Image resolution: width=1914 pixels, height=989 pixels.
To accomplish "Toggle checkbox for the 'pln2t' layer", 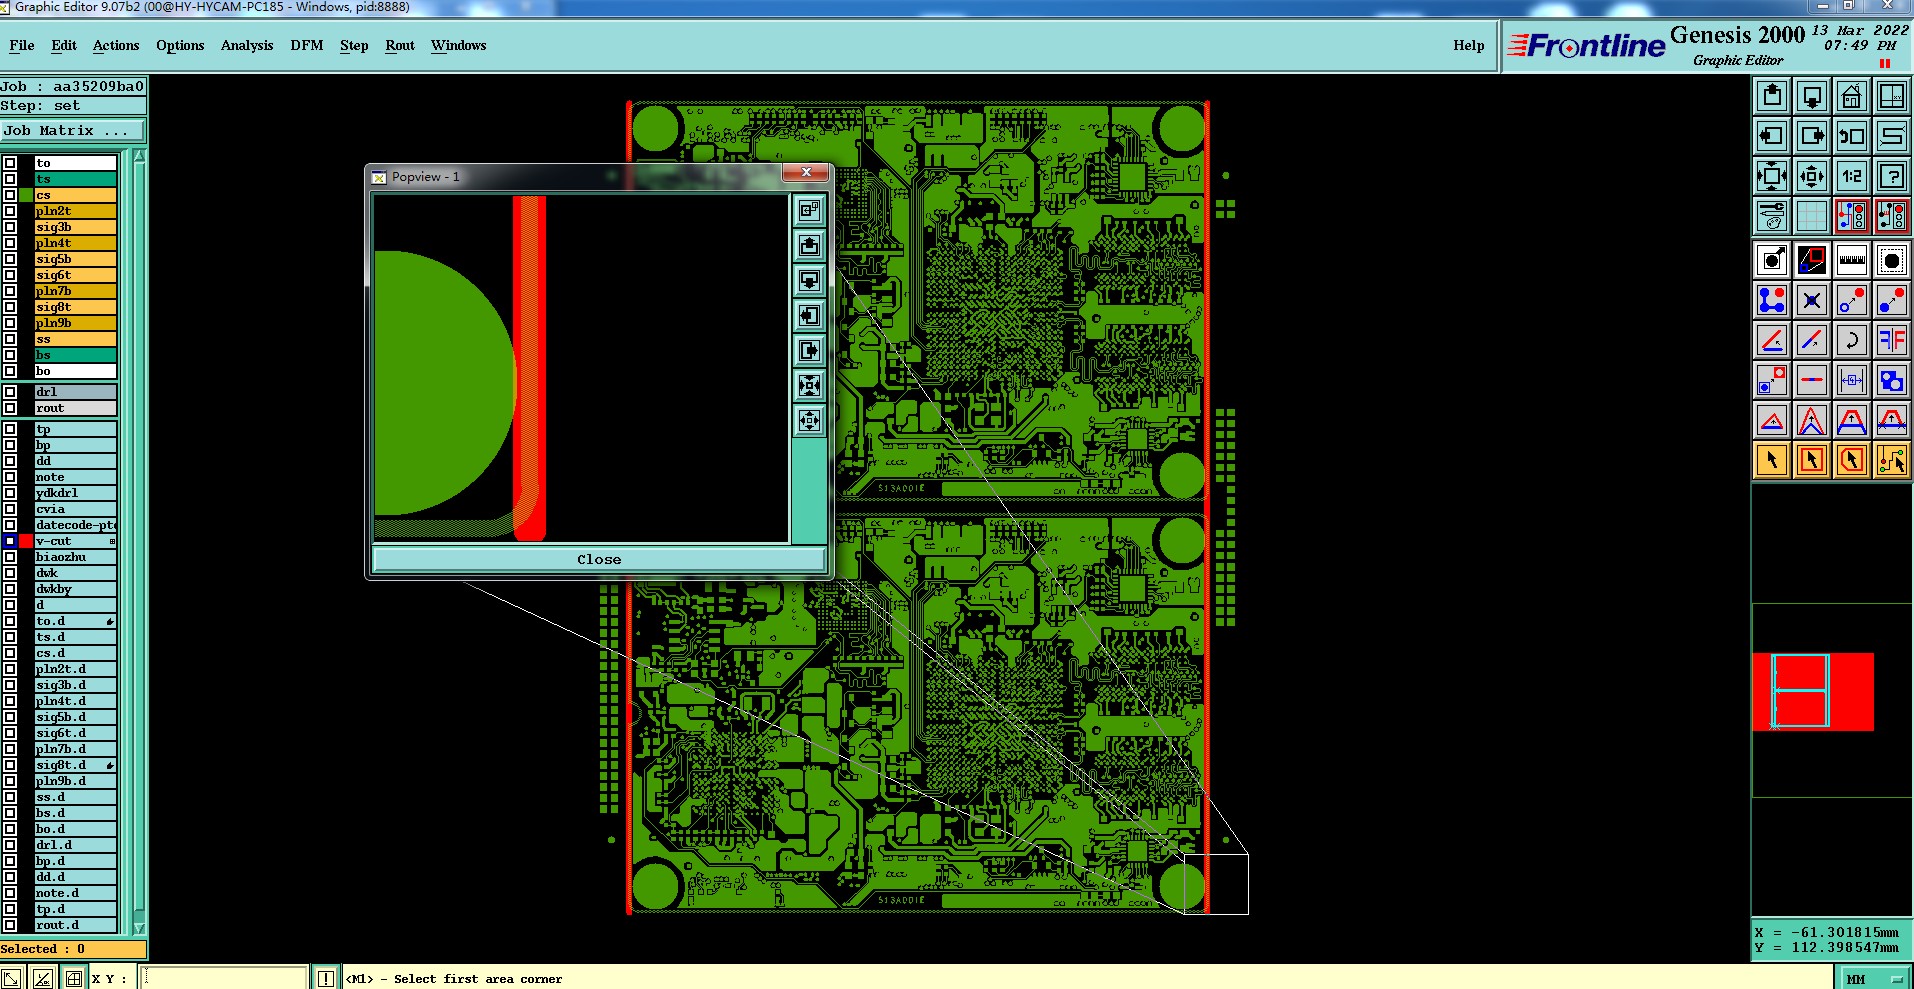I will point(10,211).
